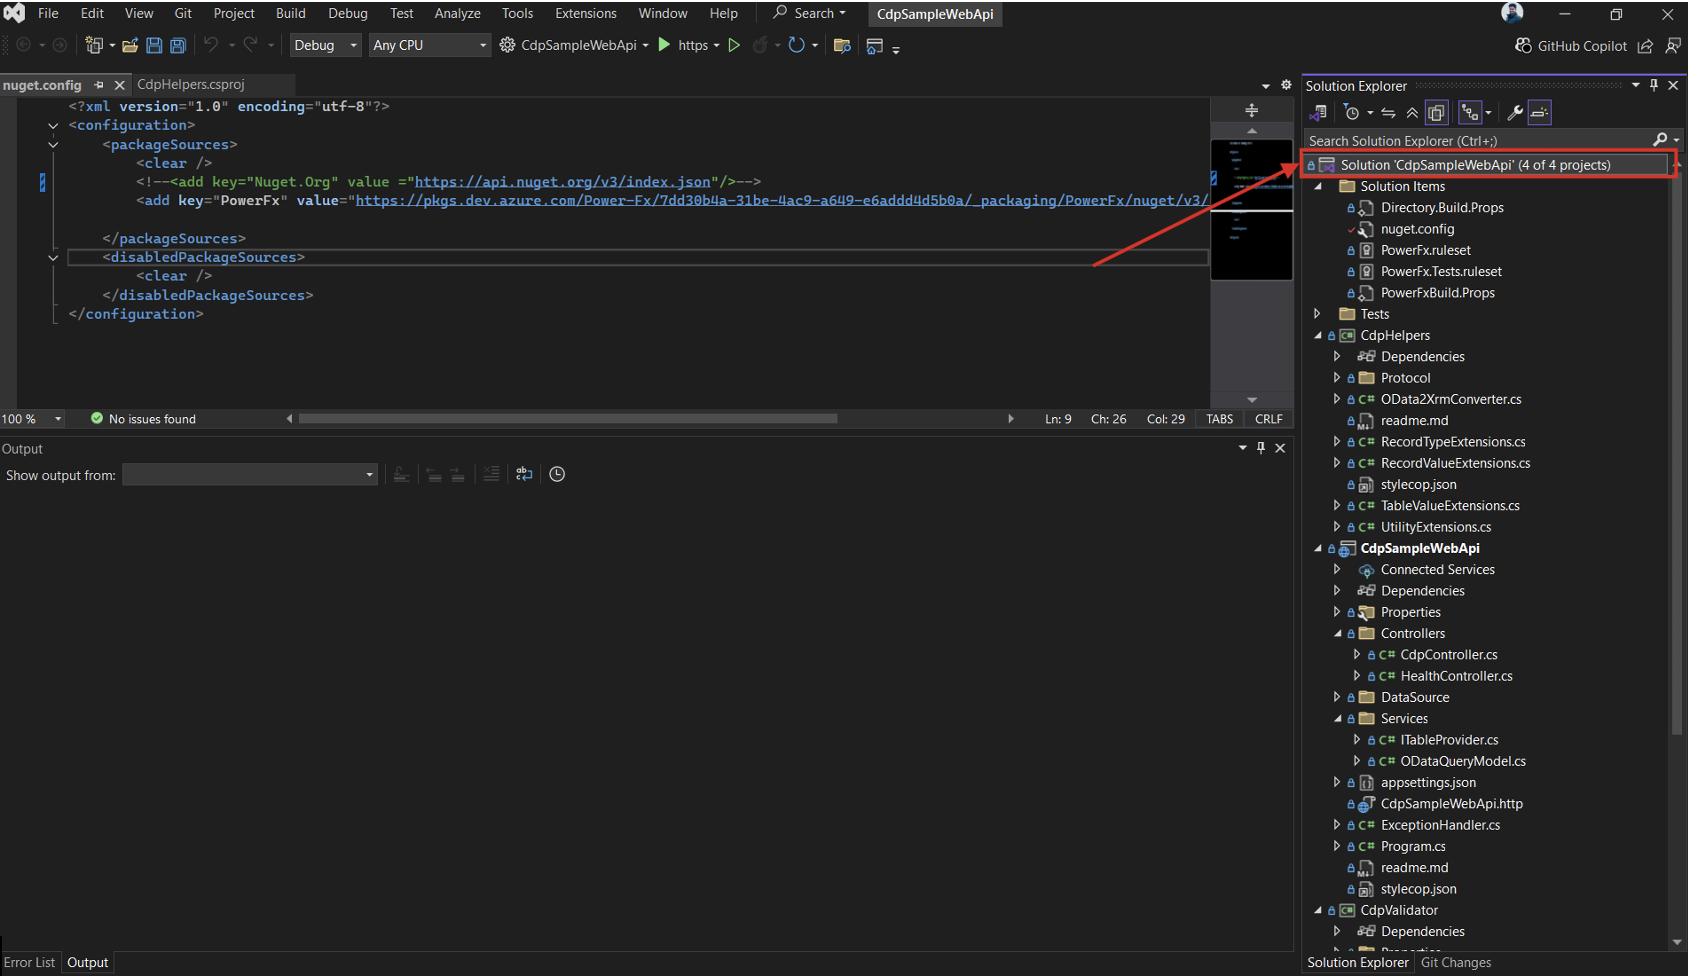Click the split editor plus icon
The height and width of the screenshot is (976, 1688).
(1251, 110)
